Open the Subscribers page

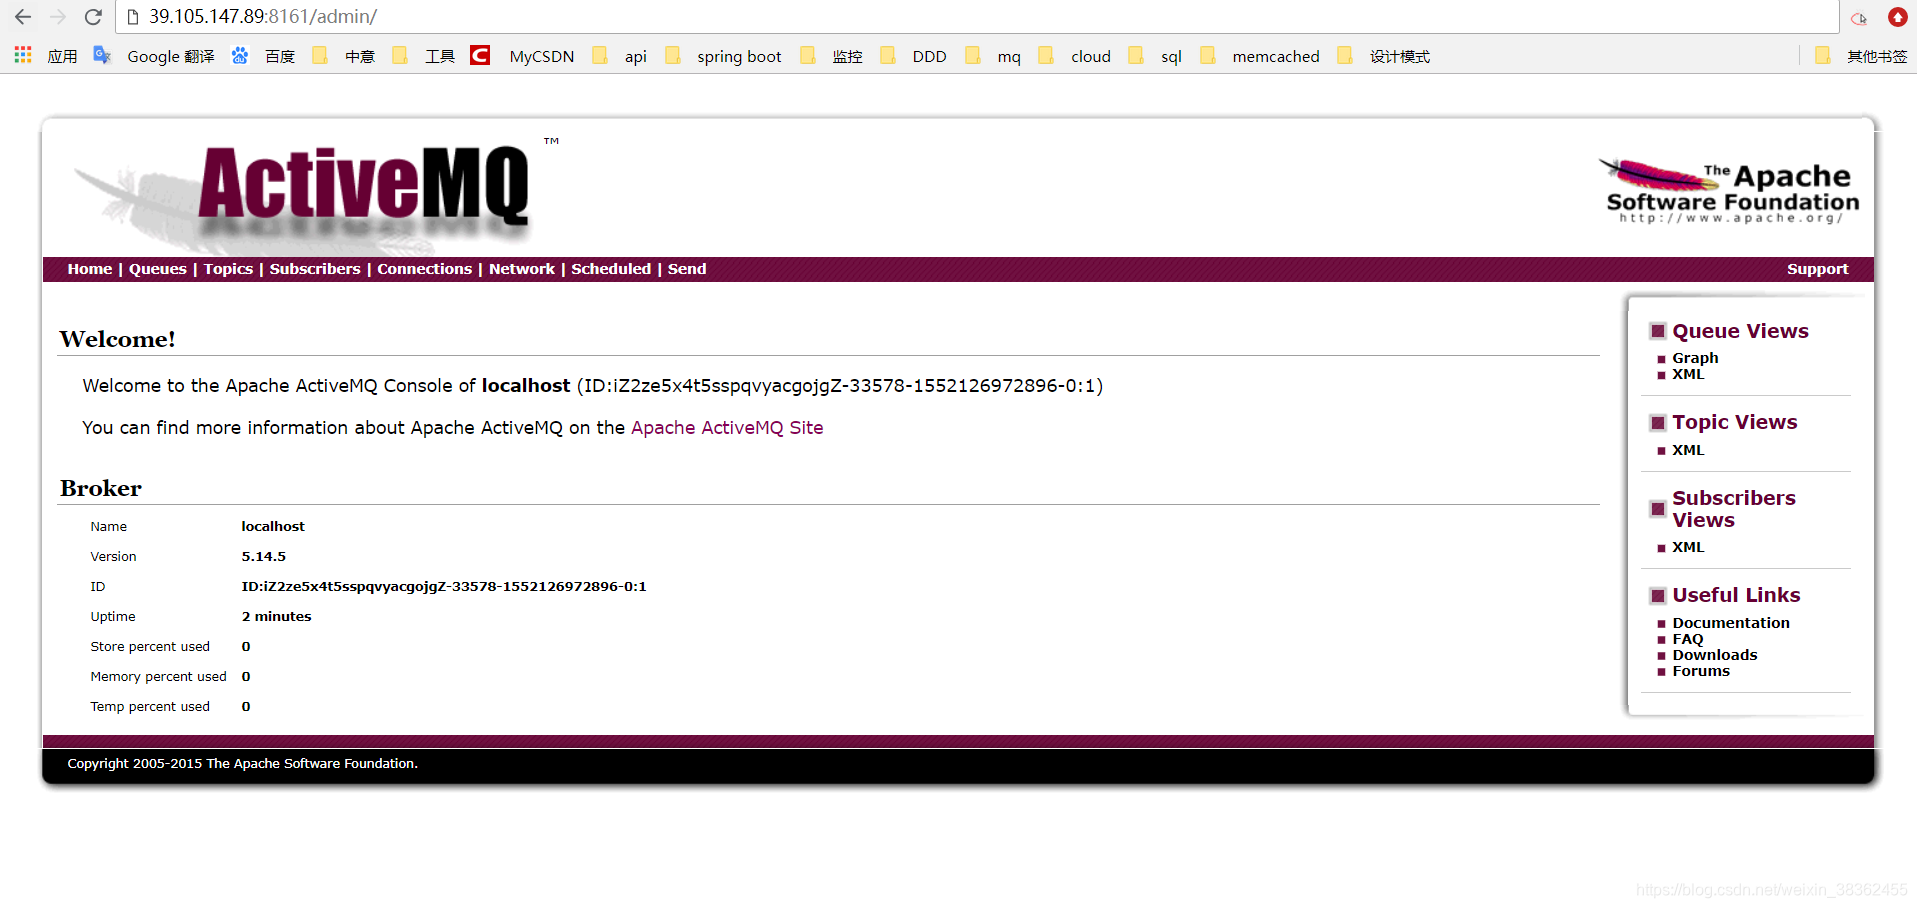coord(315,269)
